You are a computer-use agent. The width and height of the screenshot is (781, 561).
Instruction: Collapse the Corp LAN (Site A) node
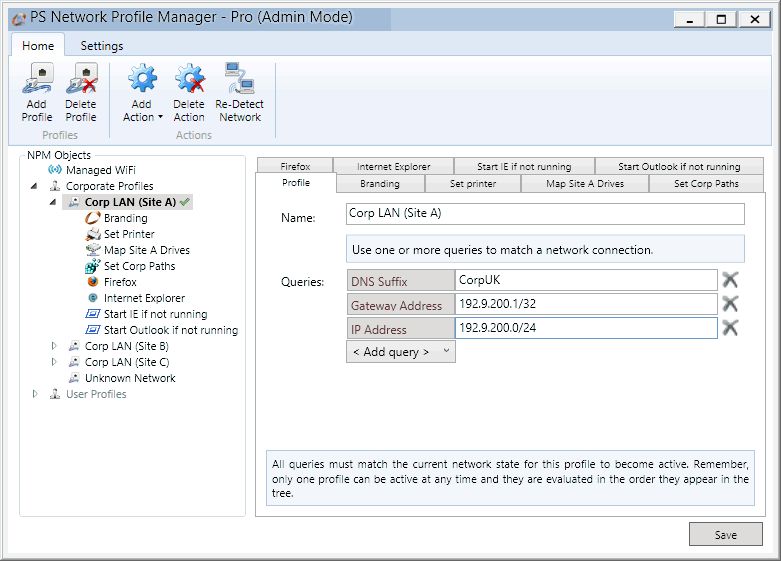[53, 202]
